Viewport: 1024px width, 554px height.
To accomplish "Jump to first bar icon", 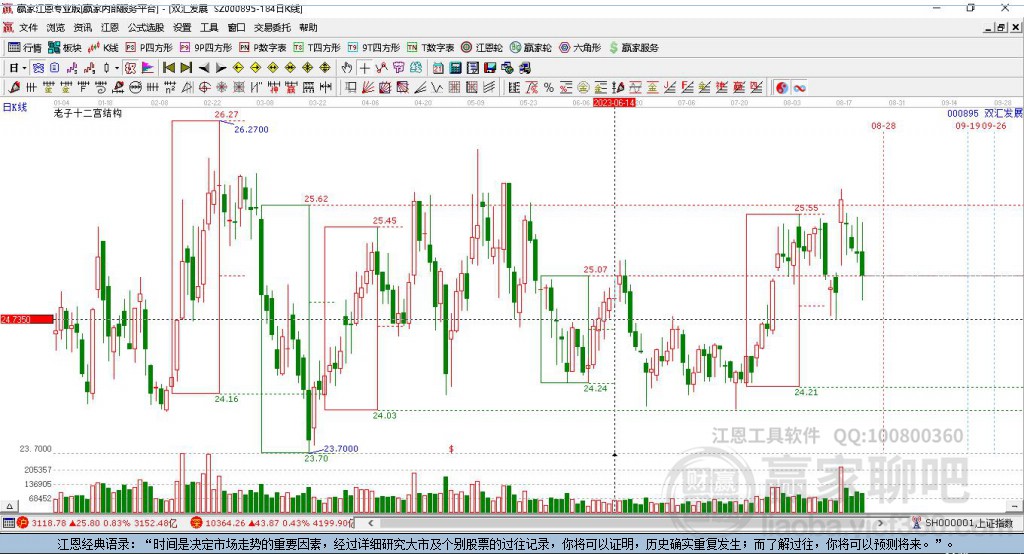I will tap(168, 68).
